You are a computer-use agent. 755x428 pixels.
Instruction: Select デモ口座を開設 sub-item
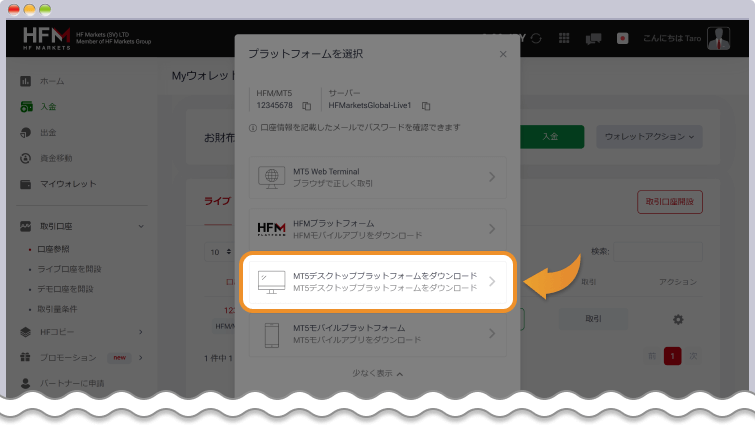coord(65,289)
